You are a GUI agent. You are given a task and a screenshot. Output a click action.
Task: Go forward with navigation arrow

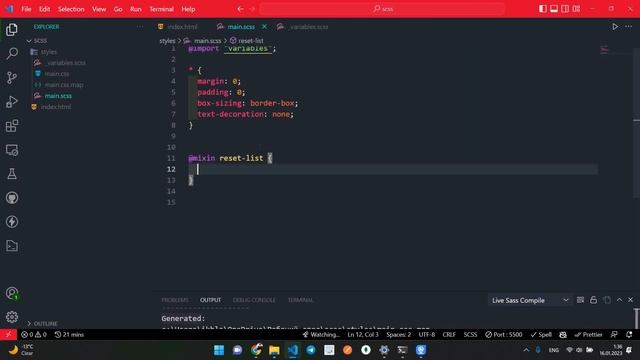pyautogui.click(x=252, y=9)
